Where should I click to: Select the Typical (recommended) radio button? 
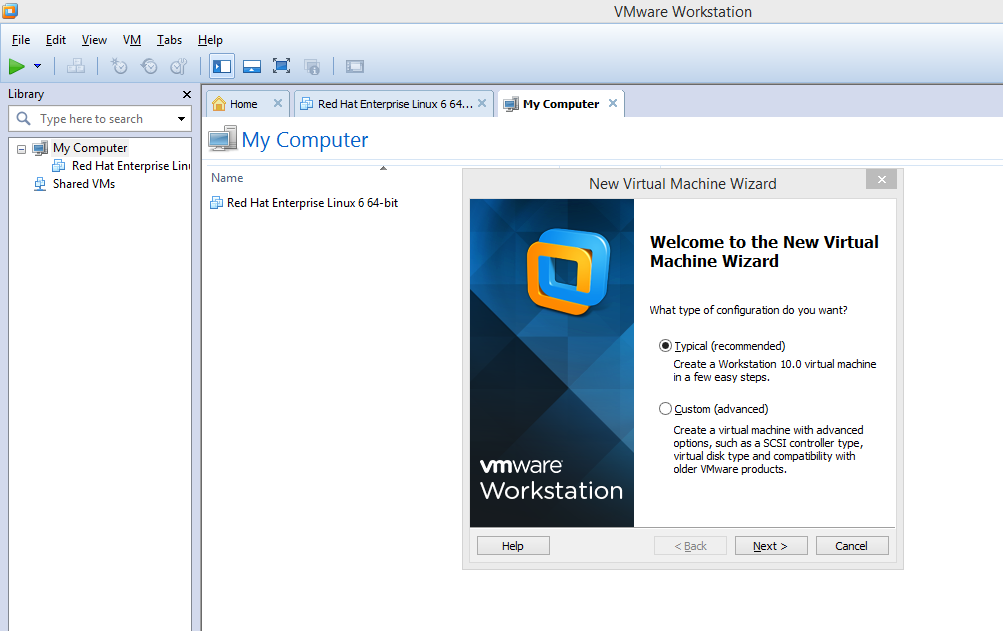point(665,346)
